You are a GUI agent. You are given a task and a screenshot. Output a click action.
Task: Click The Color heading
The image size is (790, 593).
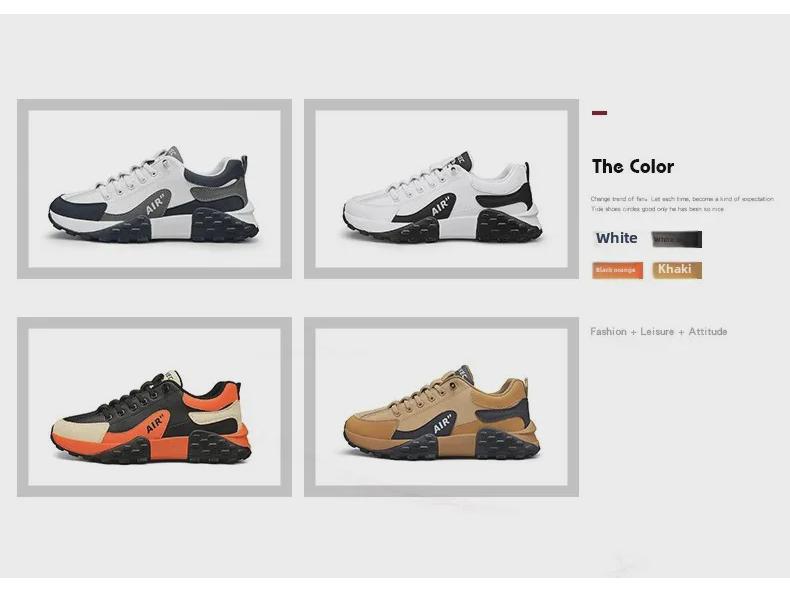(x=633, y=167)
